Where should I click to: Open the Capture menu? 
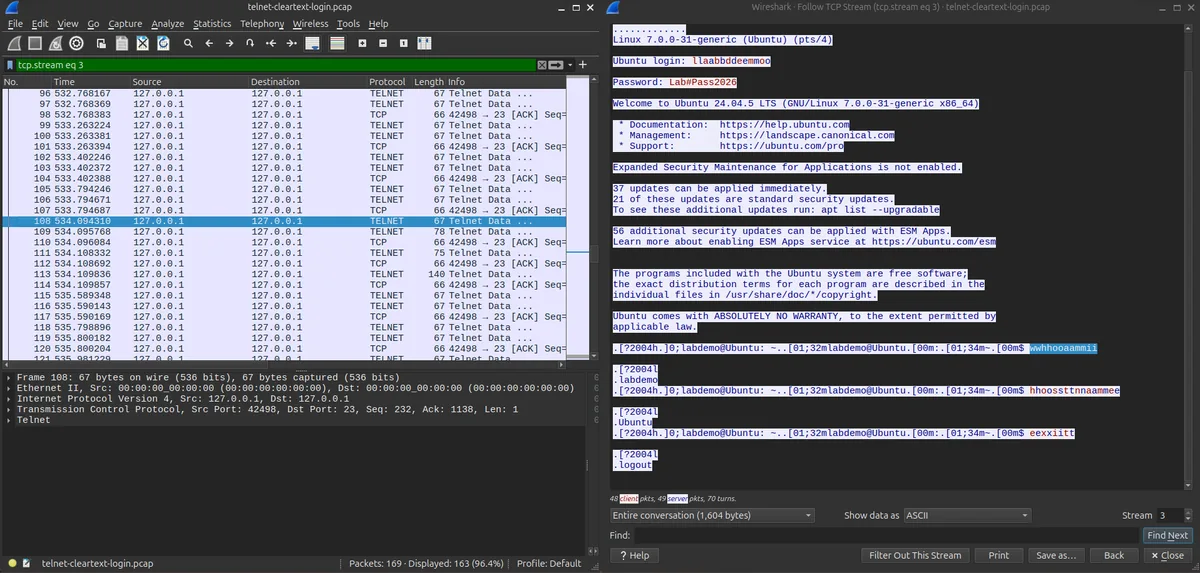point(125,23)
